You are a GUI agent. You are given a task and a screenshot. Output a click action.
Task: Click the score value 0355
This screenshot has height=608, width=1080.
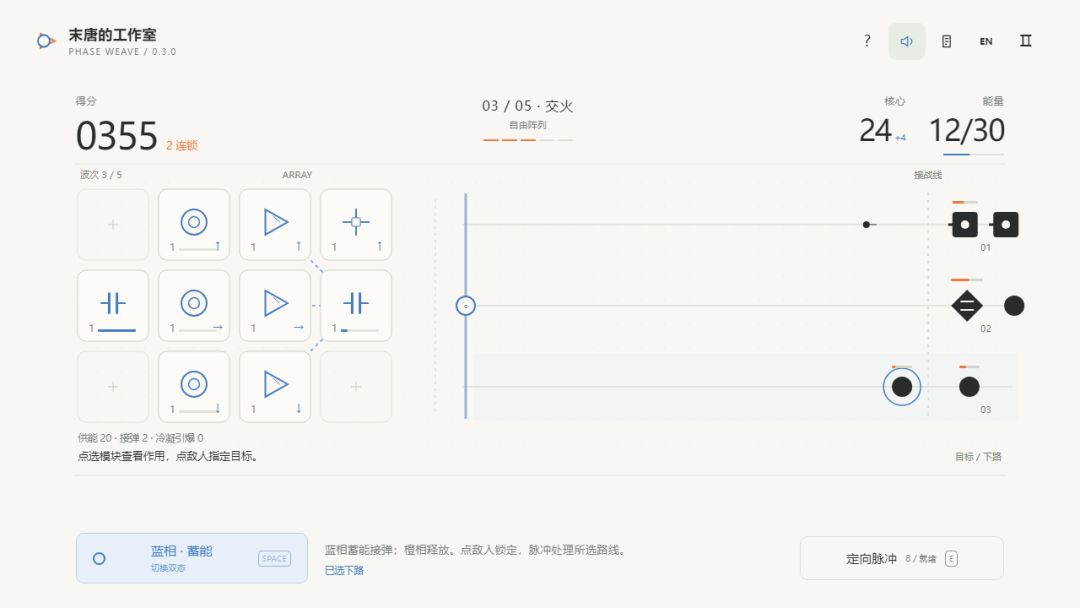pos(116,136)
